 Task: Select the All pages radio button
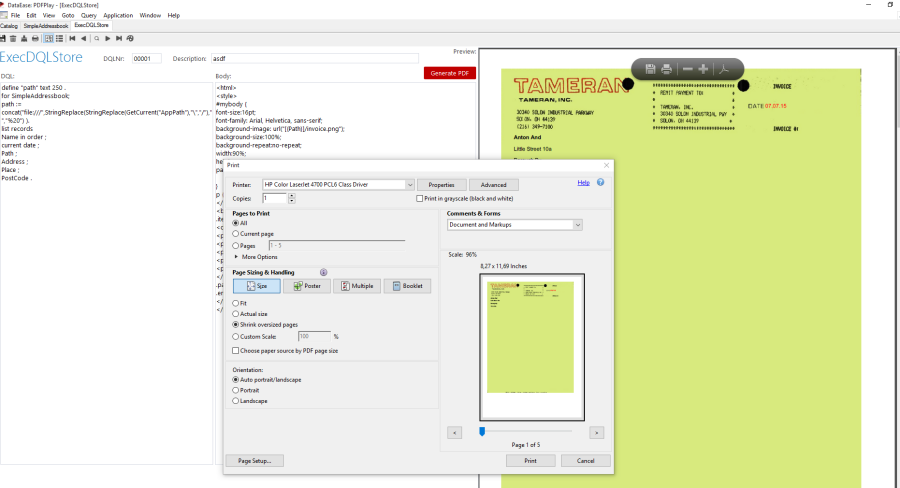click(x=235, y=223)
